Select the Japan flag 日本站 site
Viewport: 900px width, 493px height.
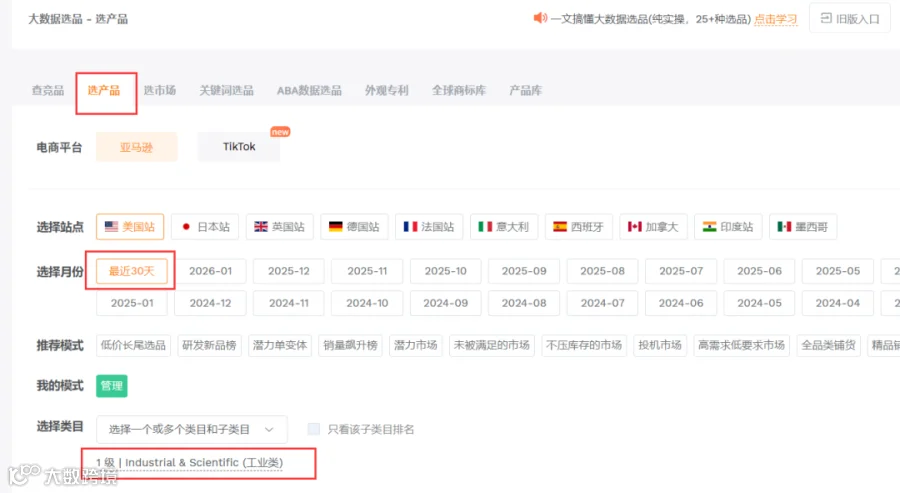coord(205,227)
